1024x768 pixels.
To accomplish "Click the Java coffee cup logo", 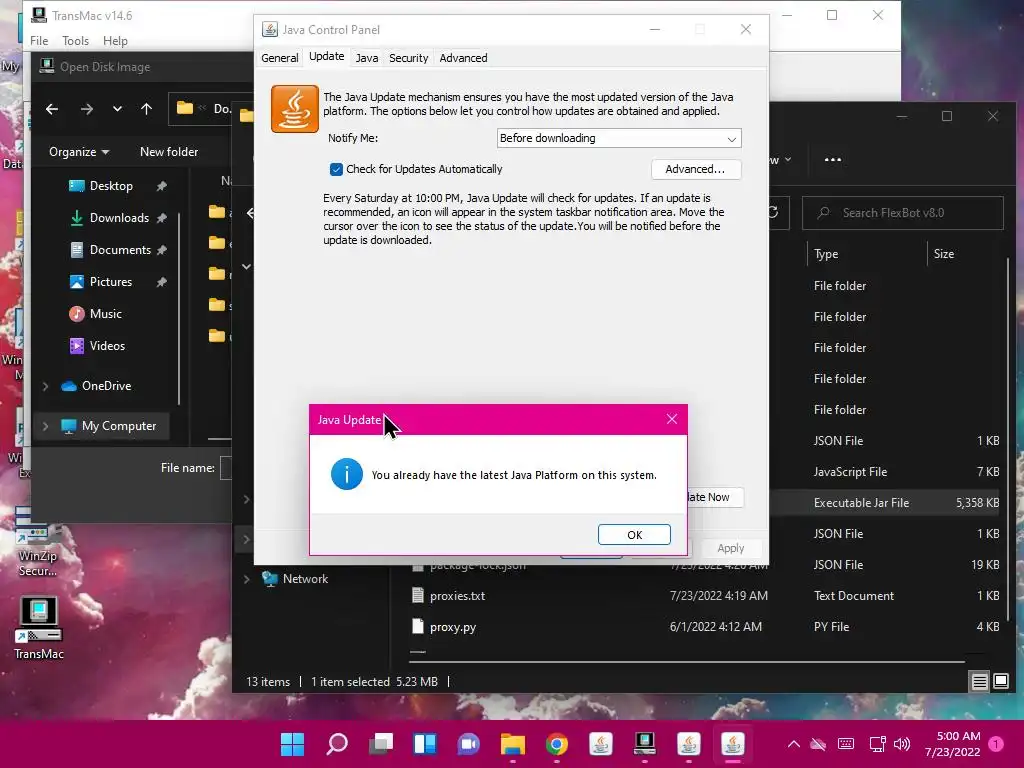I will 295,109.
